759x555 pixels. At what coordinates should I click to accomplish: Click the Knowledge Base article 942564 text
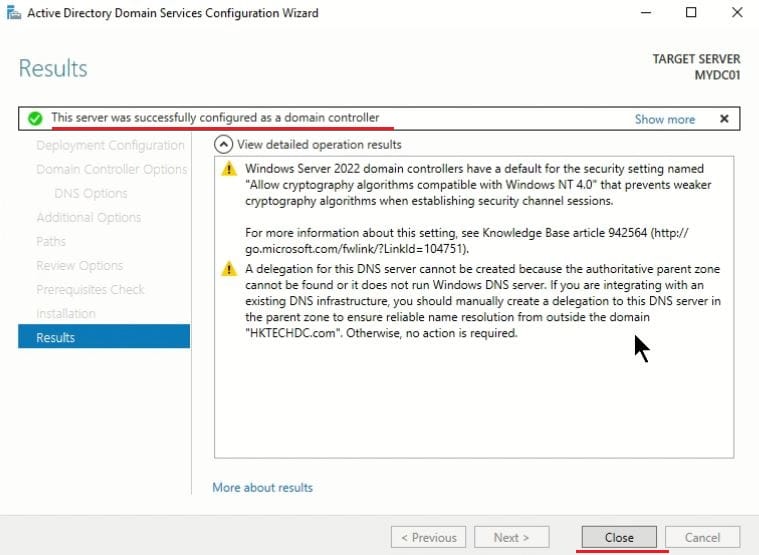[564, 233]
